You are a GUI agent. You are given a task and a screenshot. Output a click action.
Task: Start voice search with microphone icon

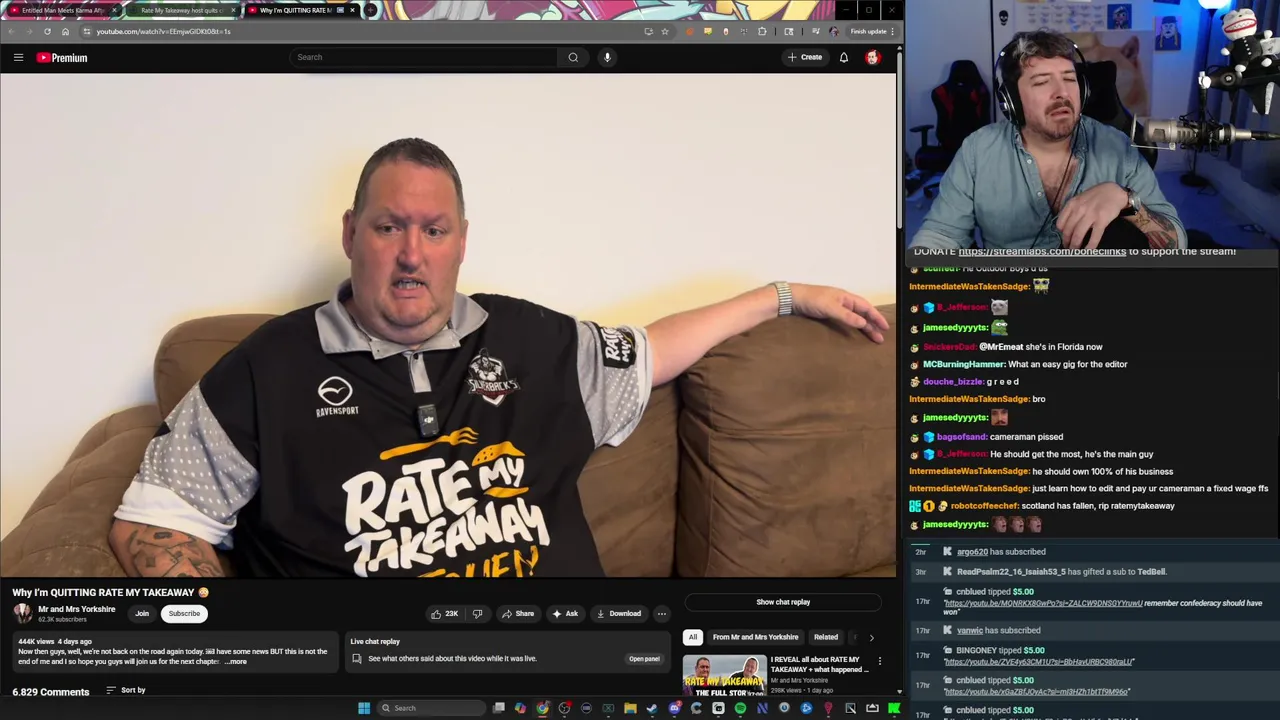click(607, 57)
